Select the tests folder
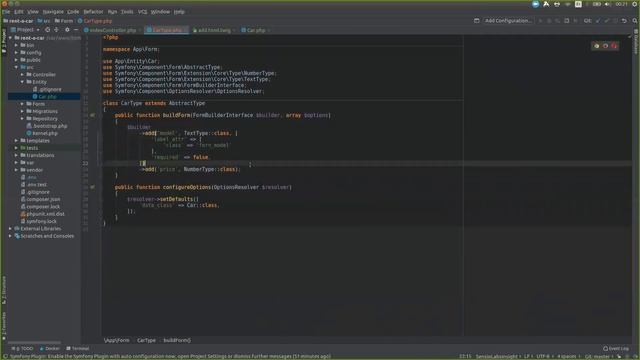Image resolution: width=640 pixels, height=360 pixels. point(29,148)
